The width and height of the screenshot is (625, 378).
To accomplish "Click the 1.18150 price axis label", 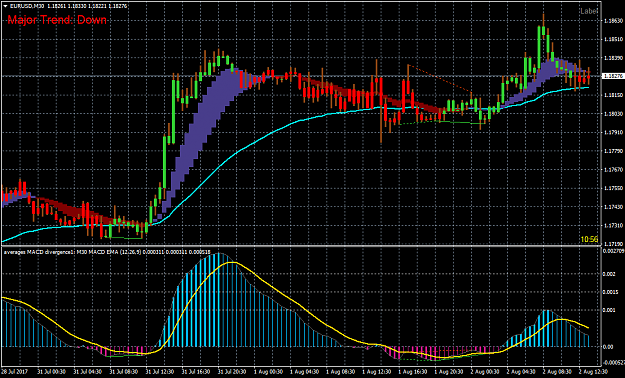I will coord(613,95).
